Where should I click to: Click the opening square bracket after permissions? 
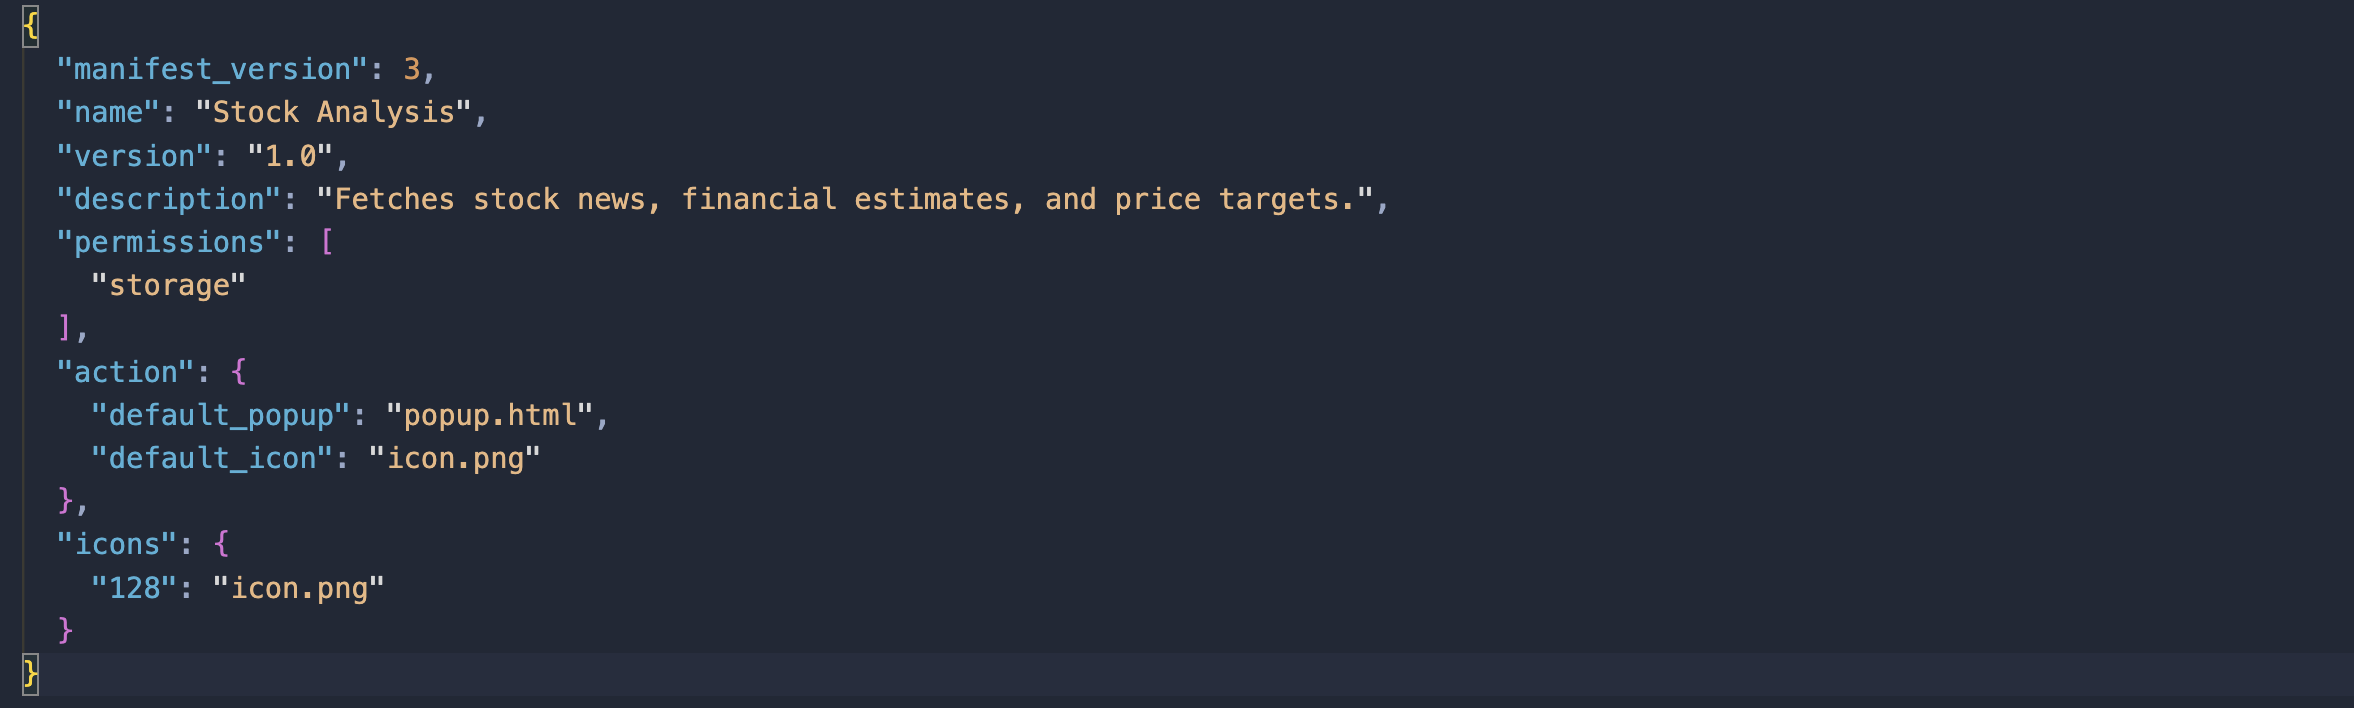pyautogui.click(x=327, y=242)
